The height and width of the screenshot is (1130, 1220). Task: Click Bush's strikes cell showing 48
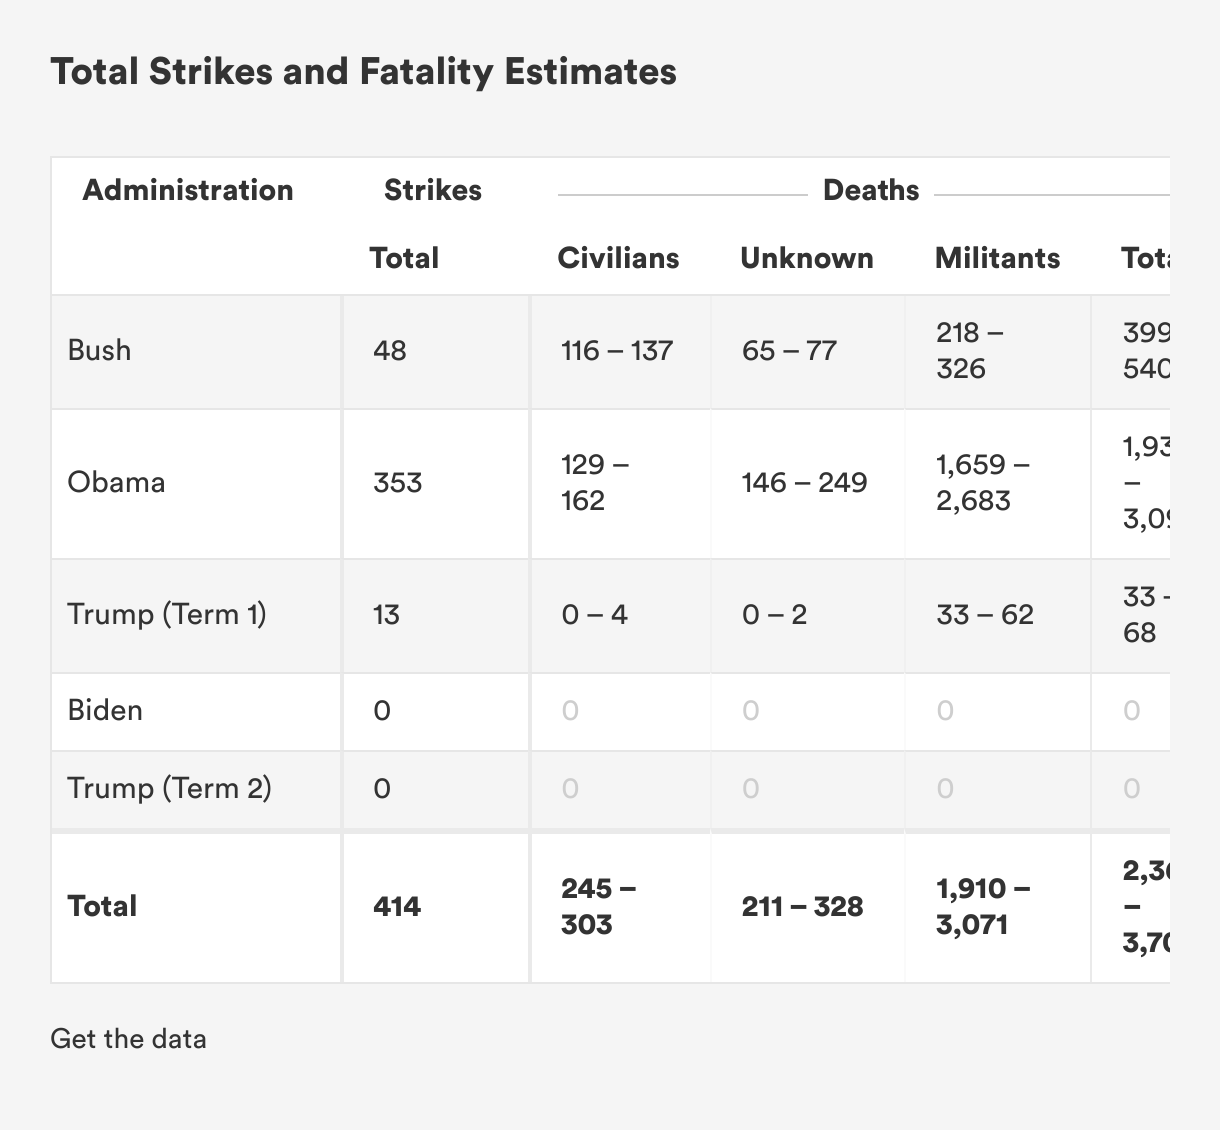(x=390, y=351)
